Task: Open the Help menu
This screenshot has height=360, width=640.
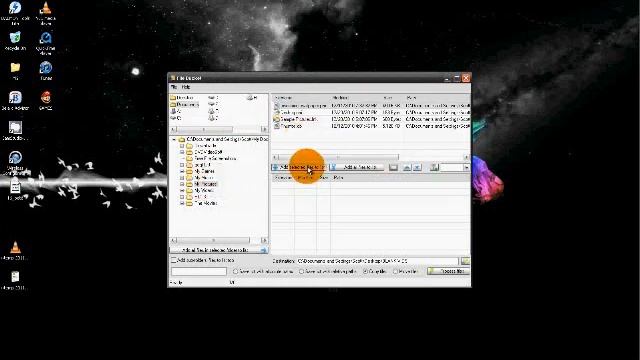Action: (186, 87)
